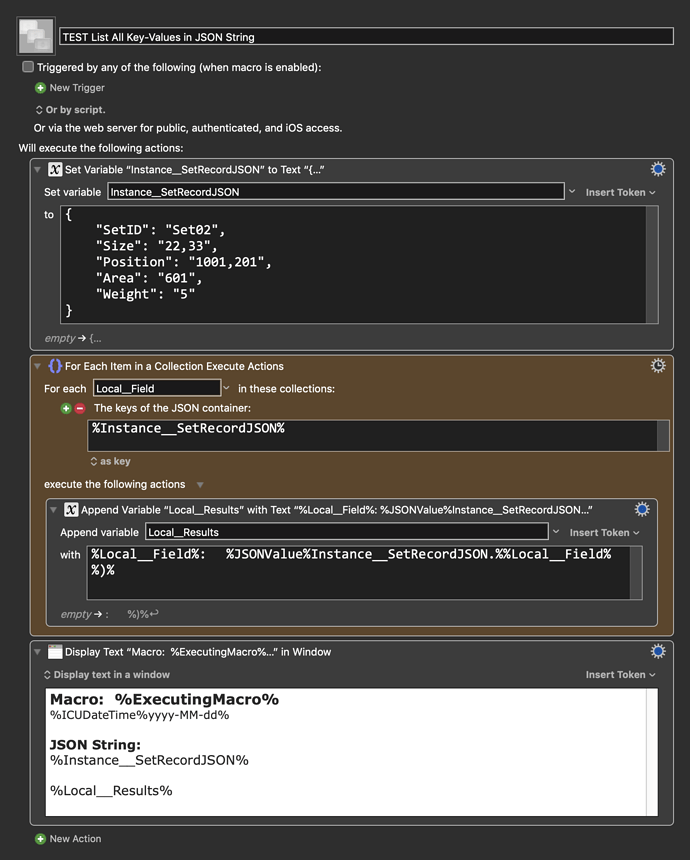Collapse the Set Variable action triangle

click(37, 169)
